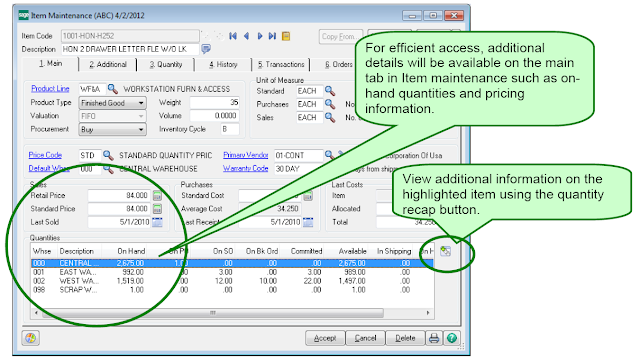Switch to 3. Quantity tab

click(166, 64)
